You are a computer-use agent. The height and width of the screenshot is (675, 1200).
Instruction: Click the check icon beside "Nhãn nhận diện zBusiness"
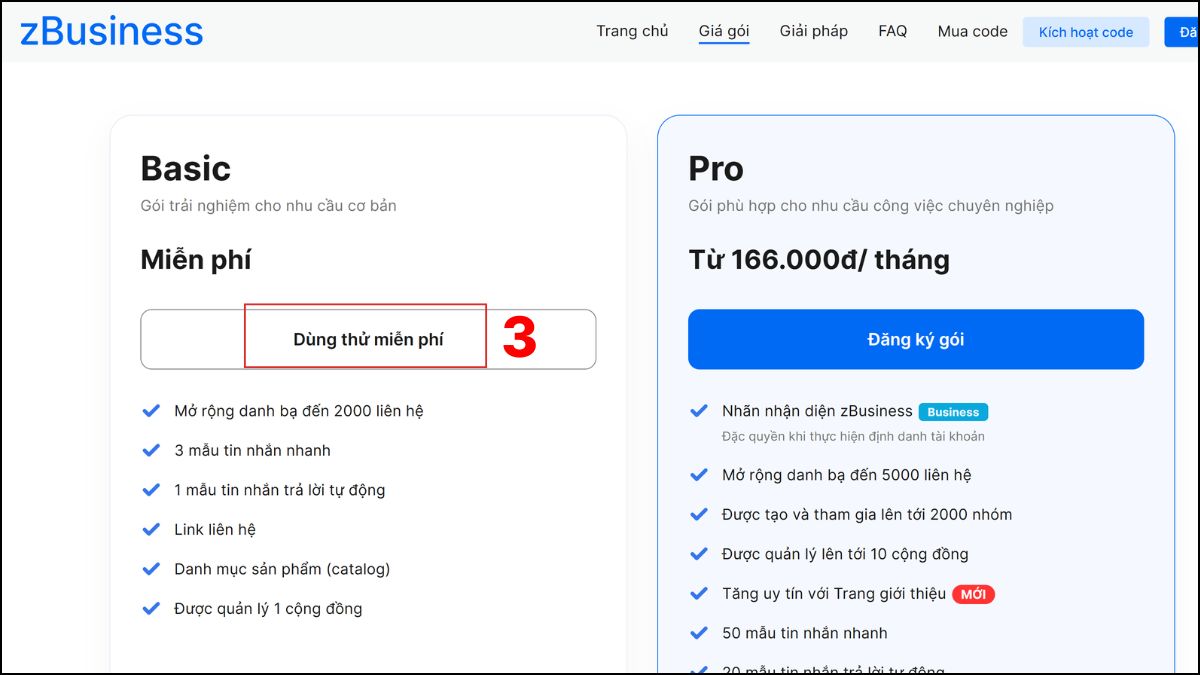[698, 411]
